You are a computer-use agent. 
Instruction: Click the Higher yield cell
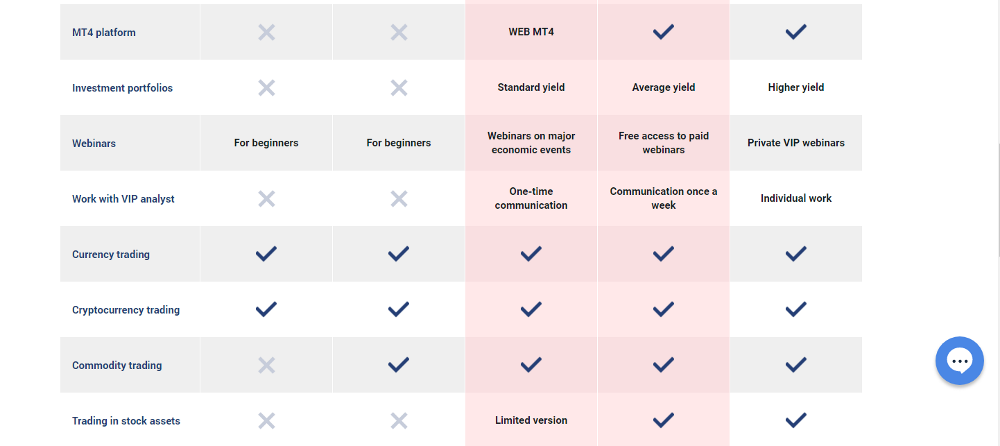click(796, 87)
